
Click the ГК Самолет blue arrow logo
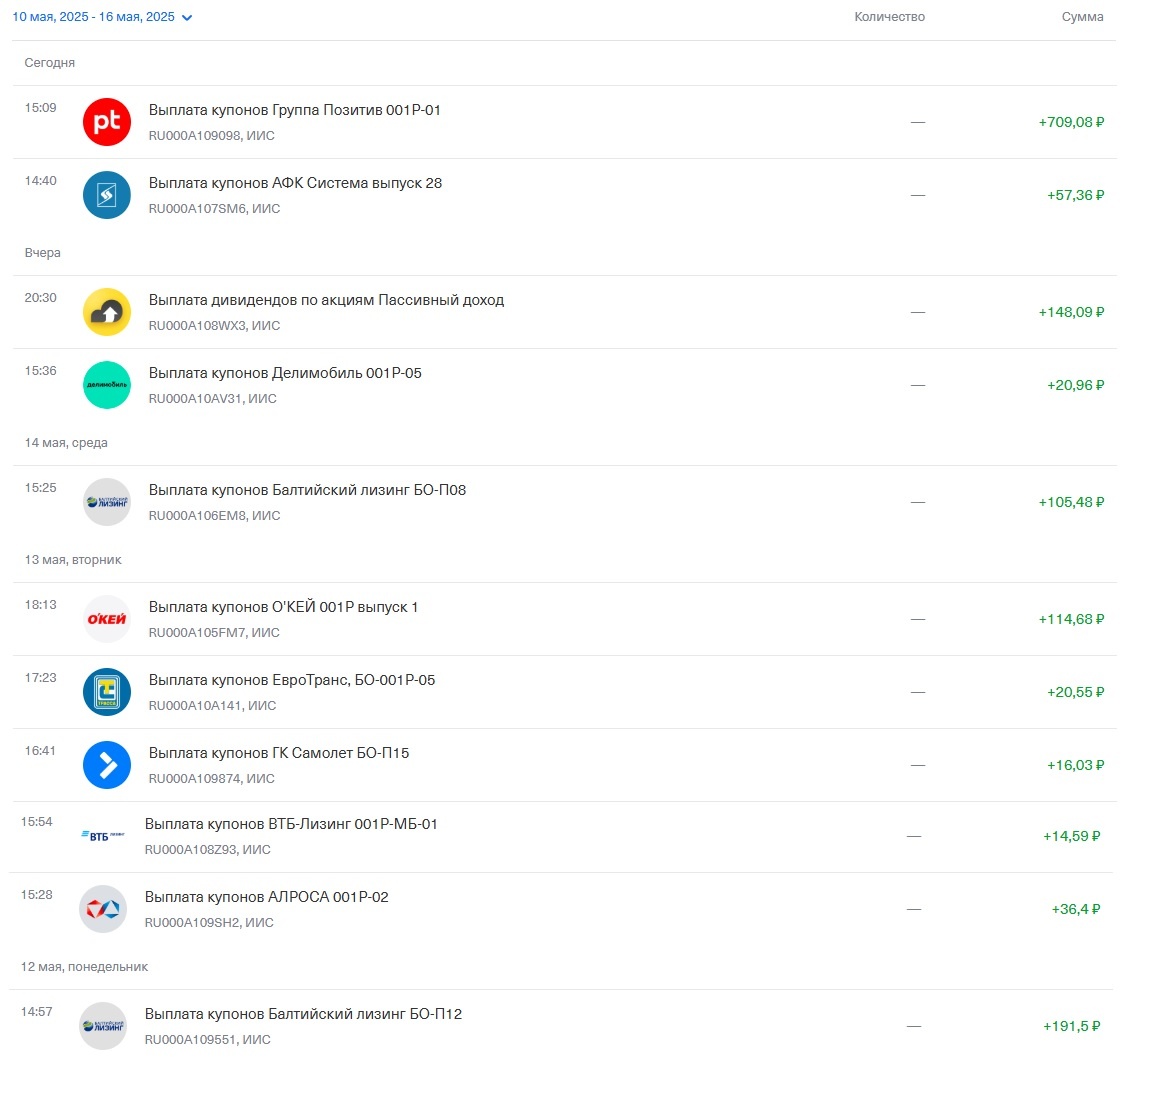point(106,765)
